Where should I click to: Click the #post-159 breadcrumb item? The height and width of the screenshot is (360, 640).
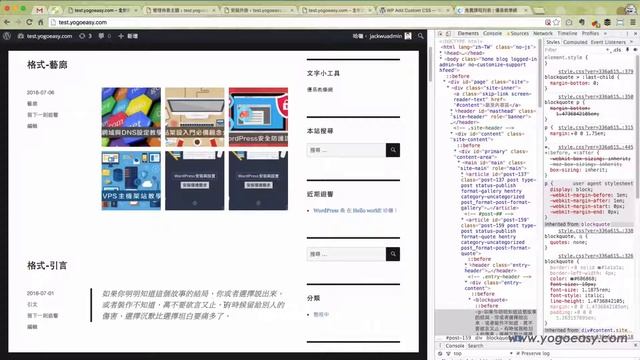[x=458, y=338]
